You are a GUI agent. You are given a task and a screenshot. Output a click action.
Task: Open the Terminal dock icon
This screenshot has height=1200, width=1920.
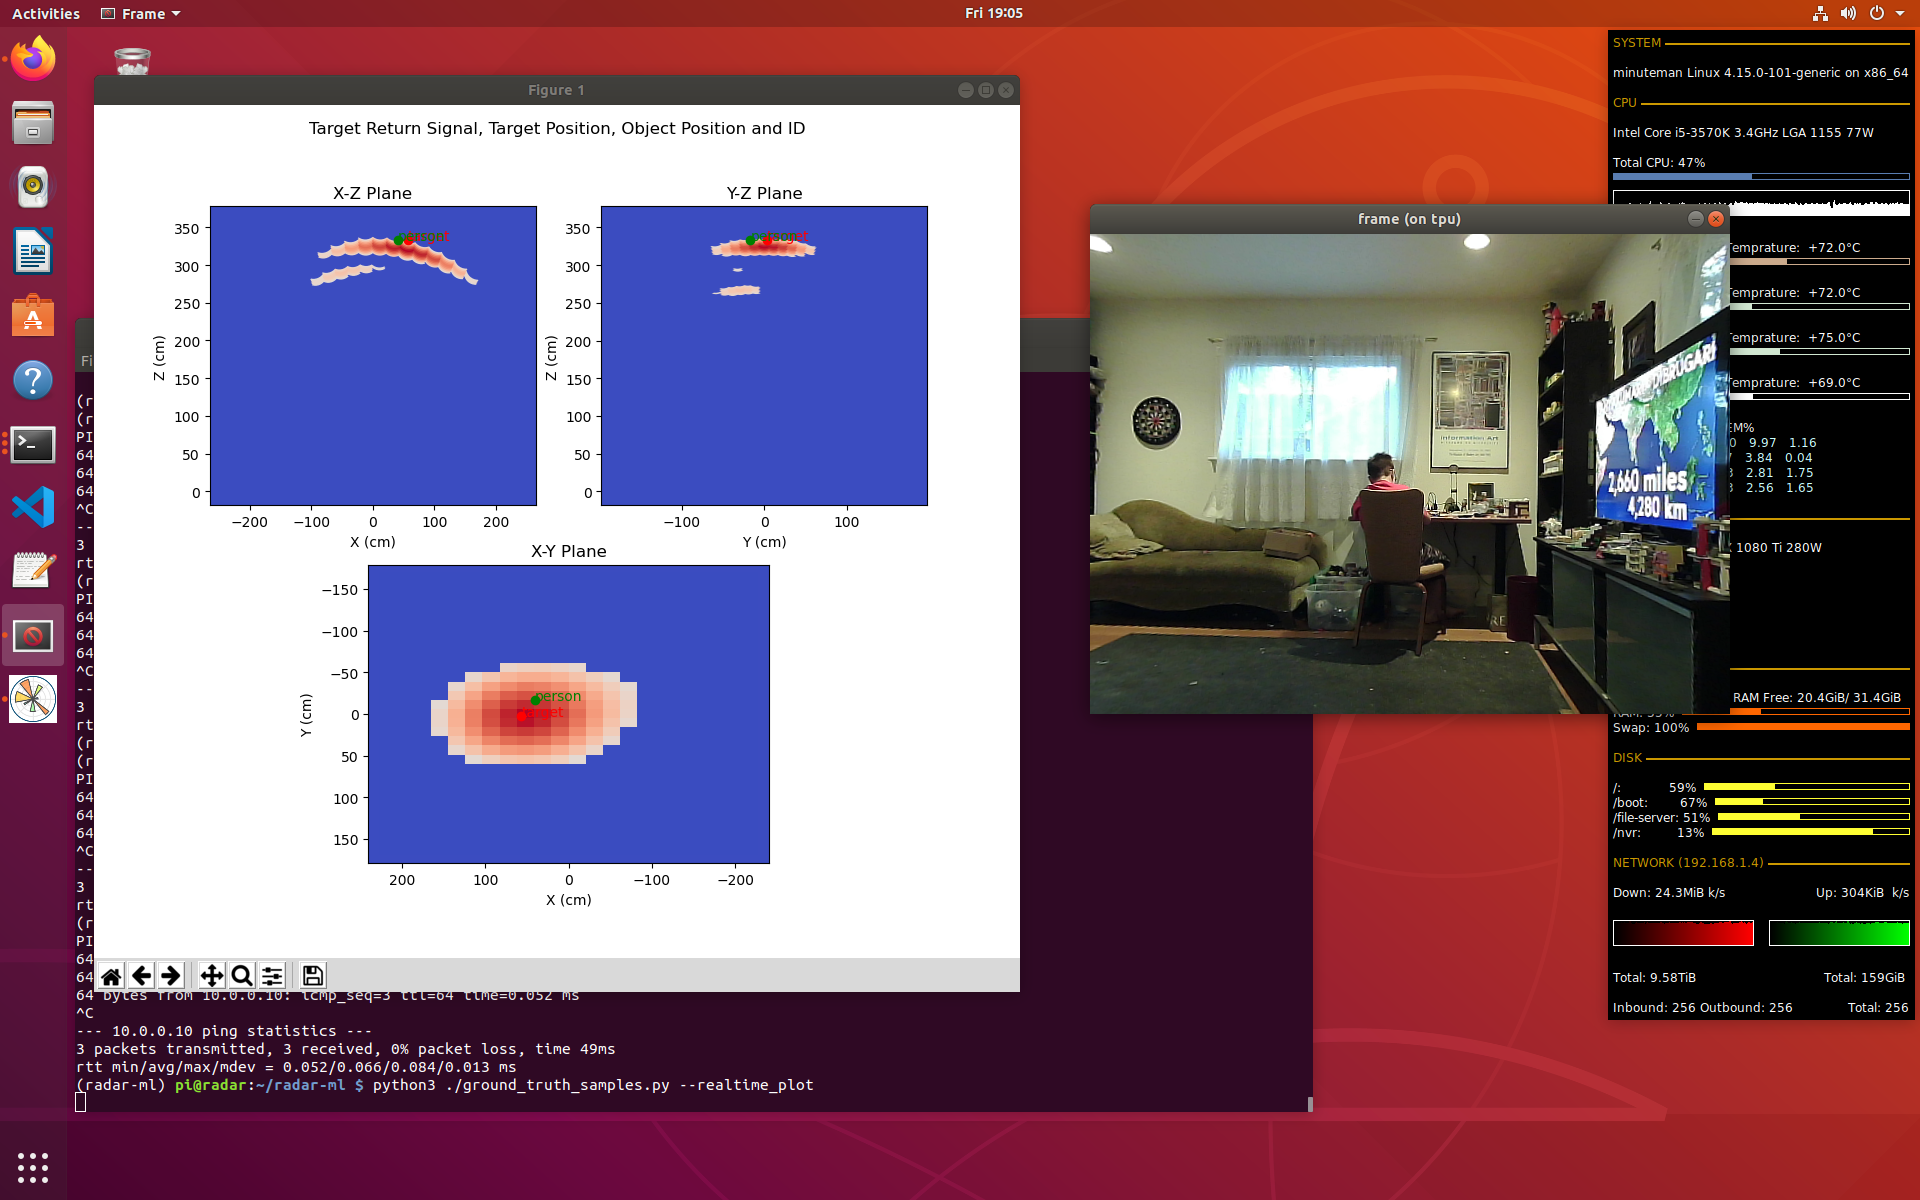click(x=33, y=444)
